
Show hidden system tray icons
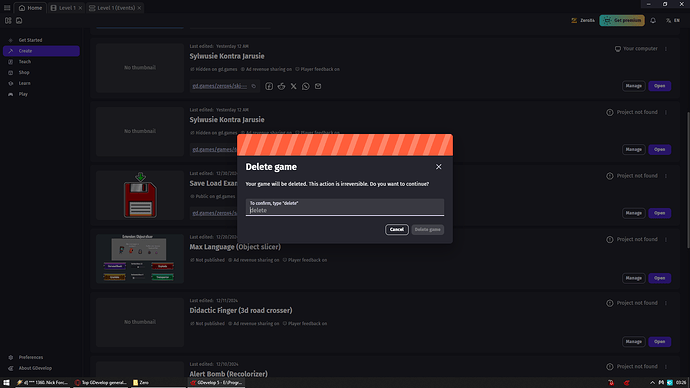point(652,383)
